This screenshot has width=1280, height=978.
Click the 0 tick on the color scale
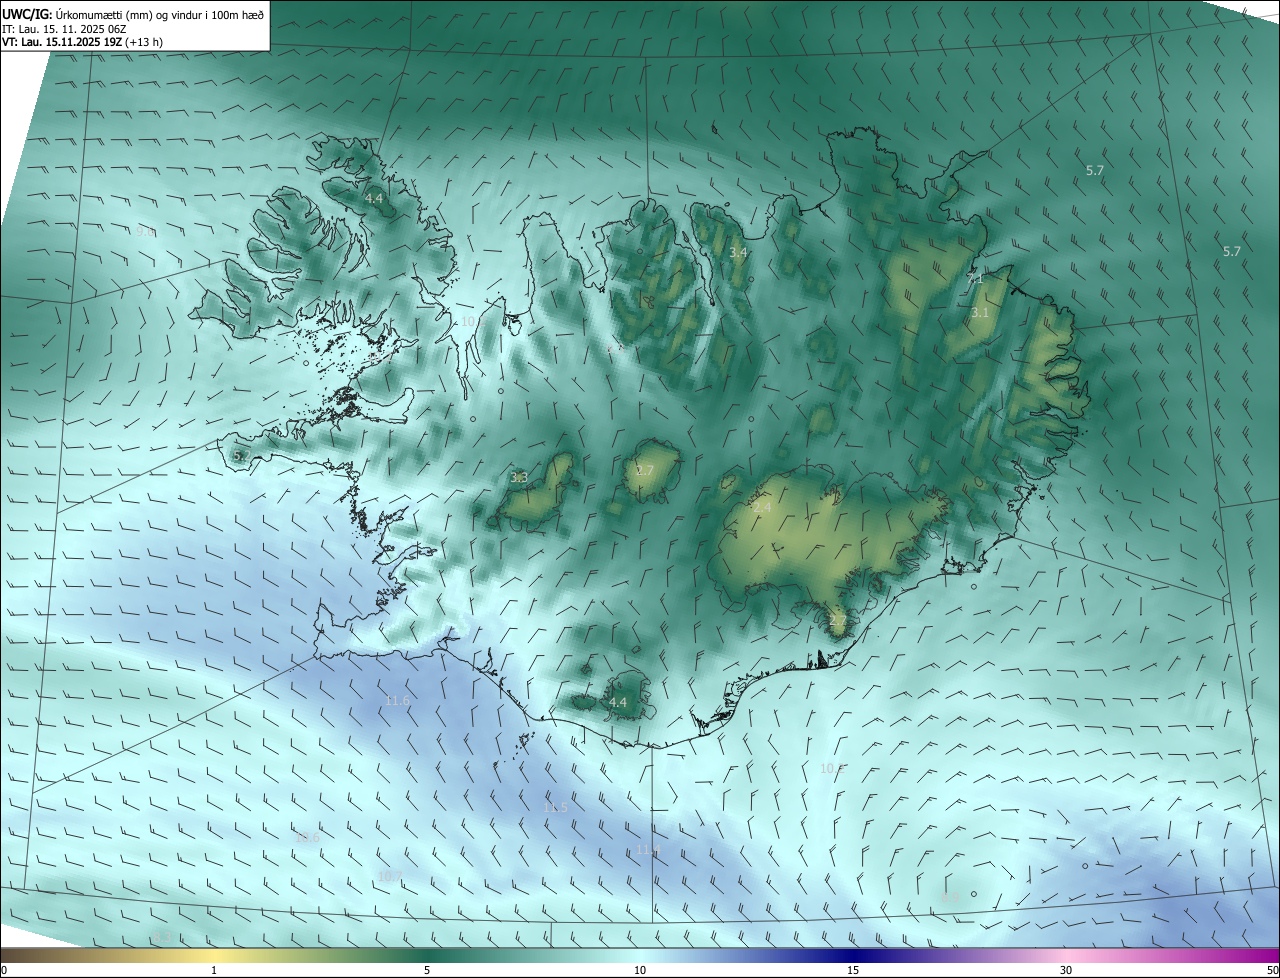[4, 970]
